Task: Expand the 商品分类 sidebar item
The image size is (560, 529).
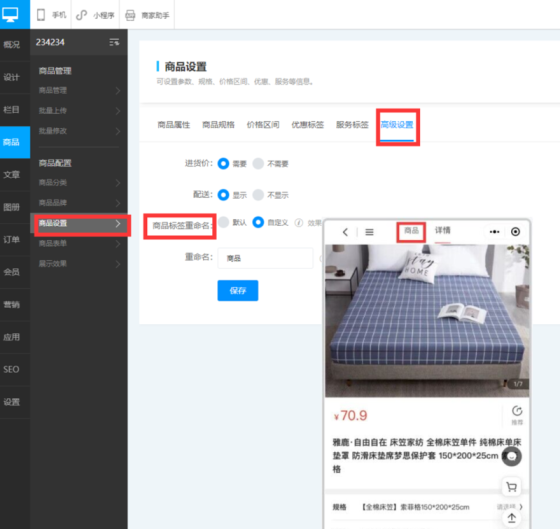Action: (x=79, y=183)
